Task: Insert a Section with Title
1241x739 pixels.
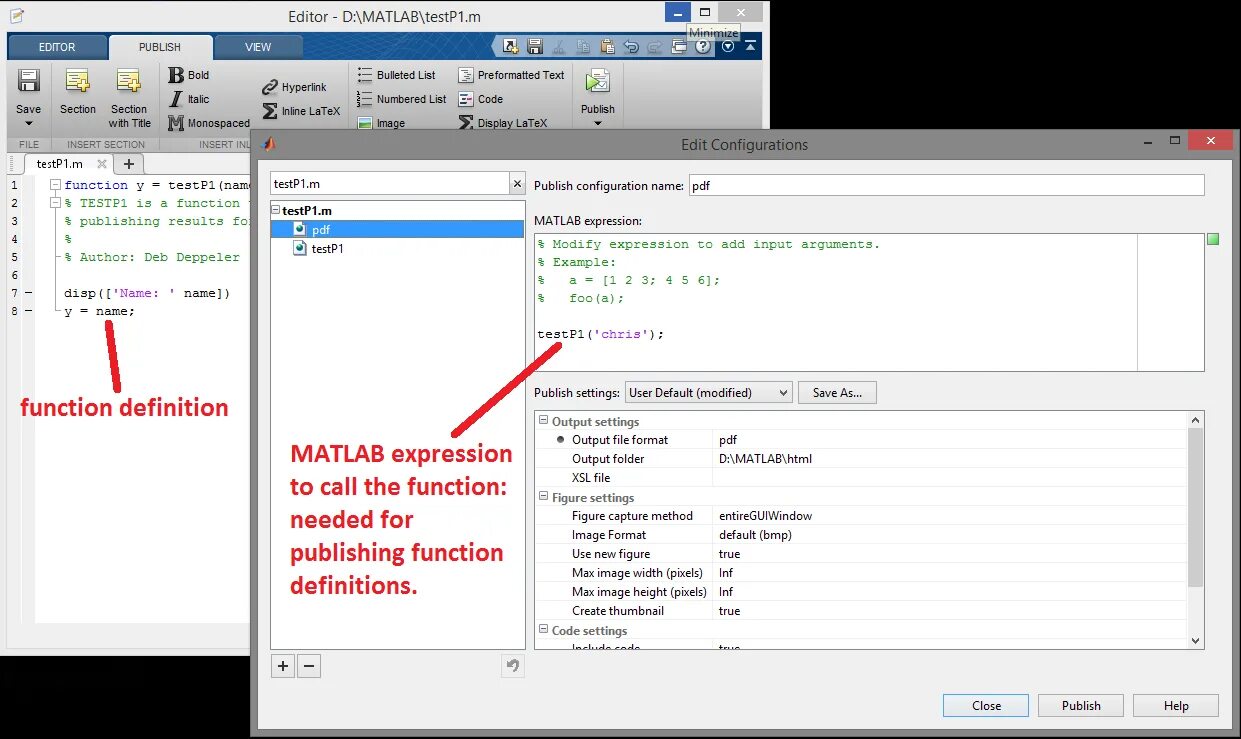Action: [x=128, y=82]
